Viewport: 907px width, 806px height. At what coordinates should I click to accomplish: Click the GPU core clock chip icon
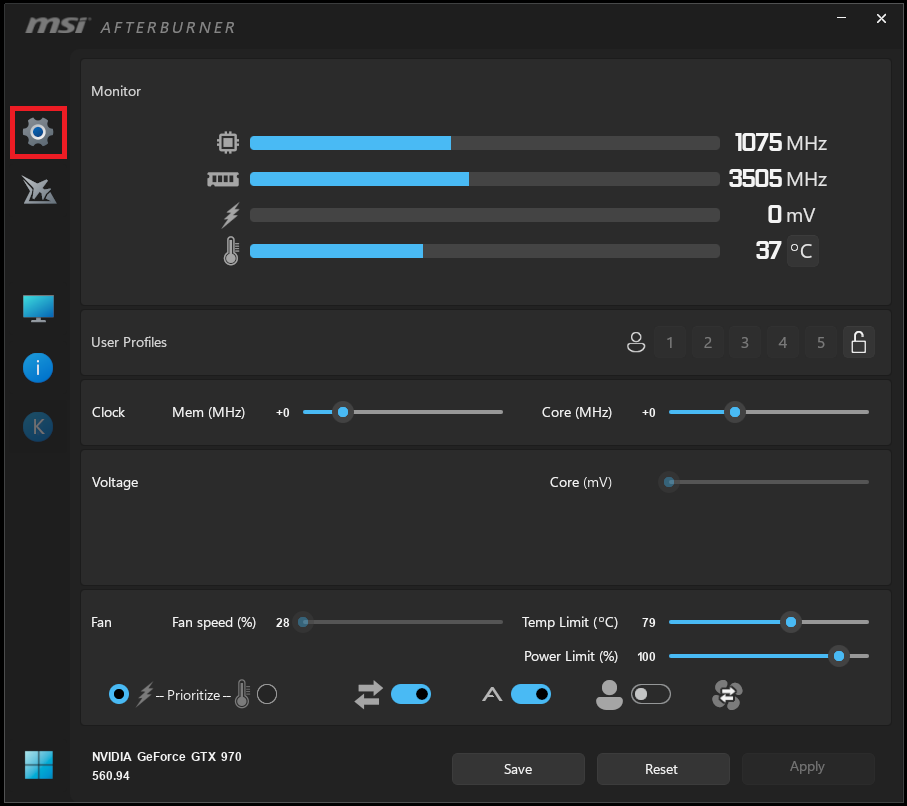(228, 142)
